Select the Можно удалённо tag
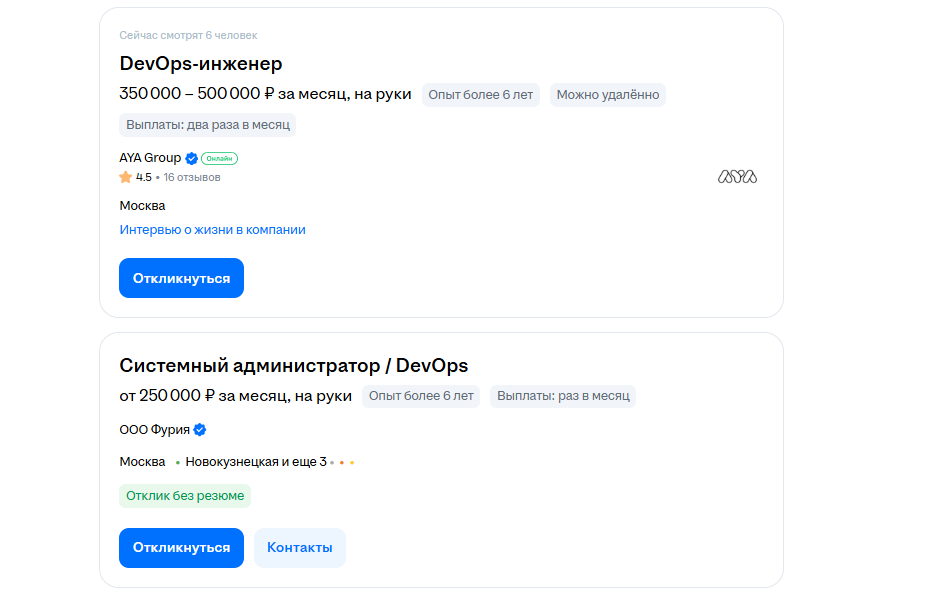Viewport: 952px width, 597px height. [606, 94]
